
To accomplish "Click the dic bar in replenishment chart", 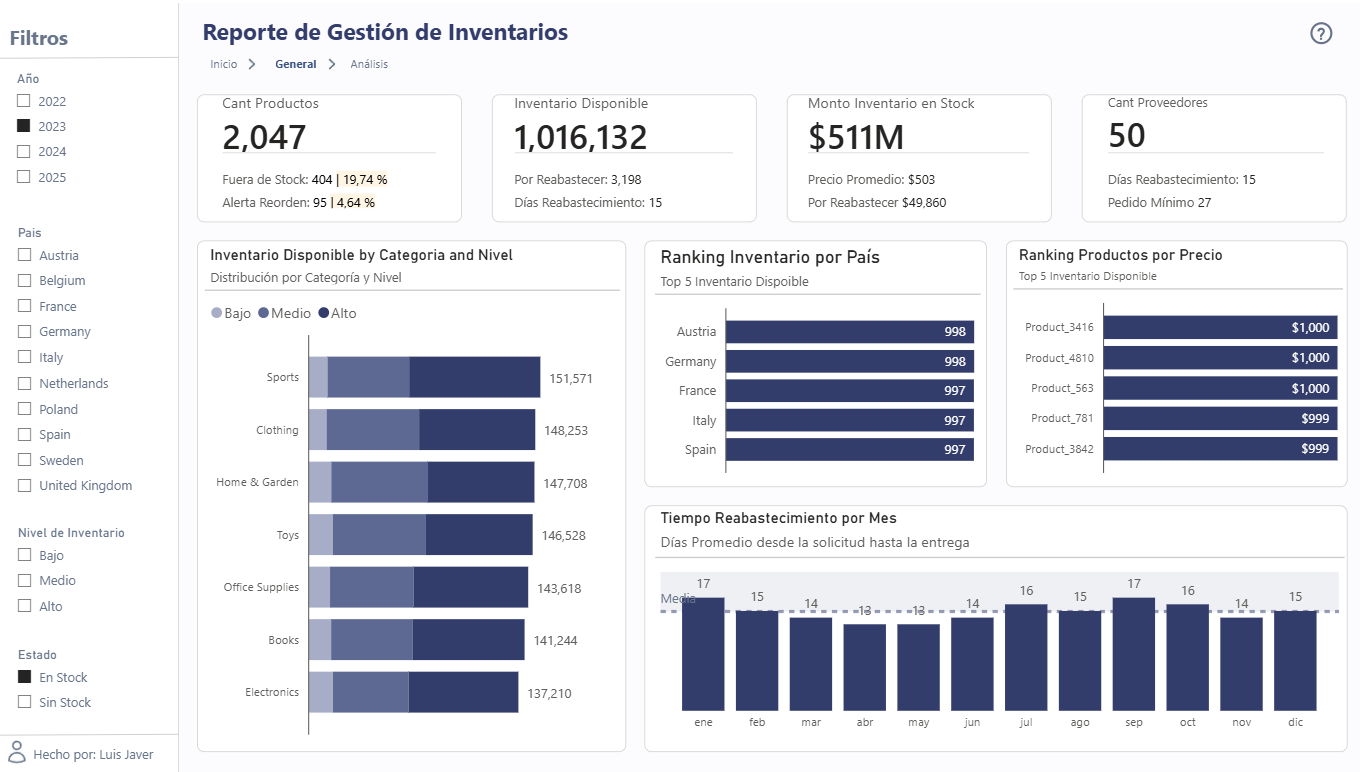I will [x=1295, y=661].
